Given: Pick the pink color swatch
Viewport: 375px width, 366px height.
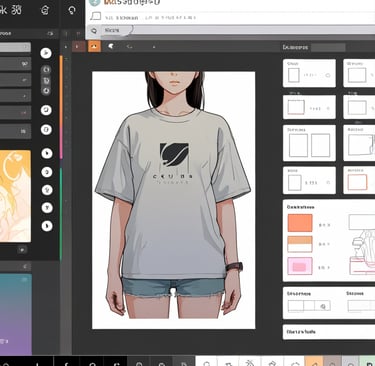Looking at the screenshot, I should [300, 266].
